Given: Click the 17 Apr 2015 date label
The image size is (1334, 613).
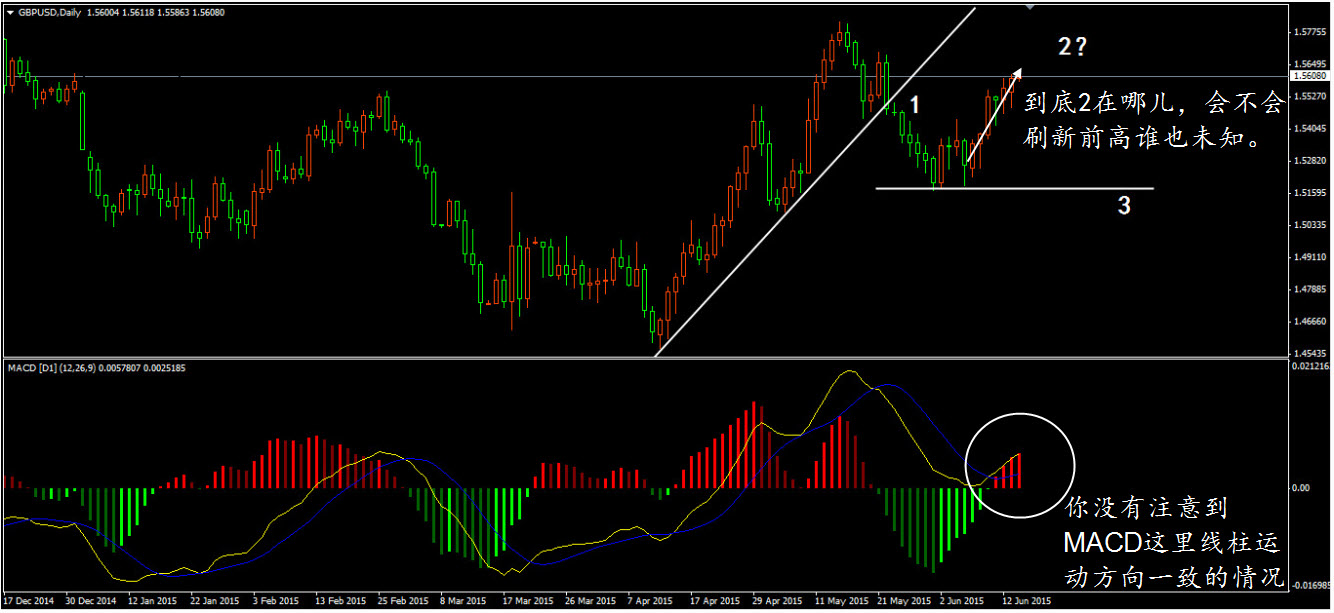Looking at the screenshot, I should [714, 601].
